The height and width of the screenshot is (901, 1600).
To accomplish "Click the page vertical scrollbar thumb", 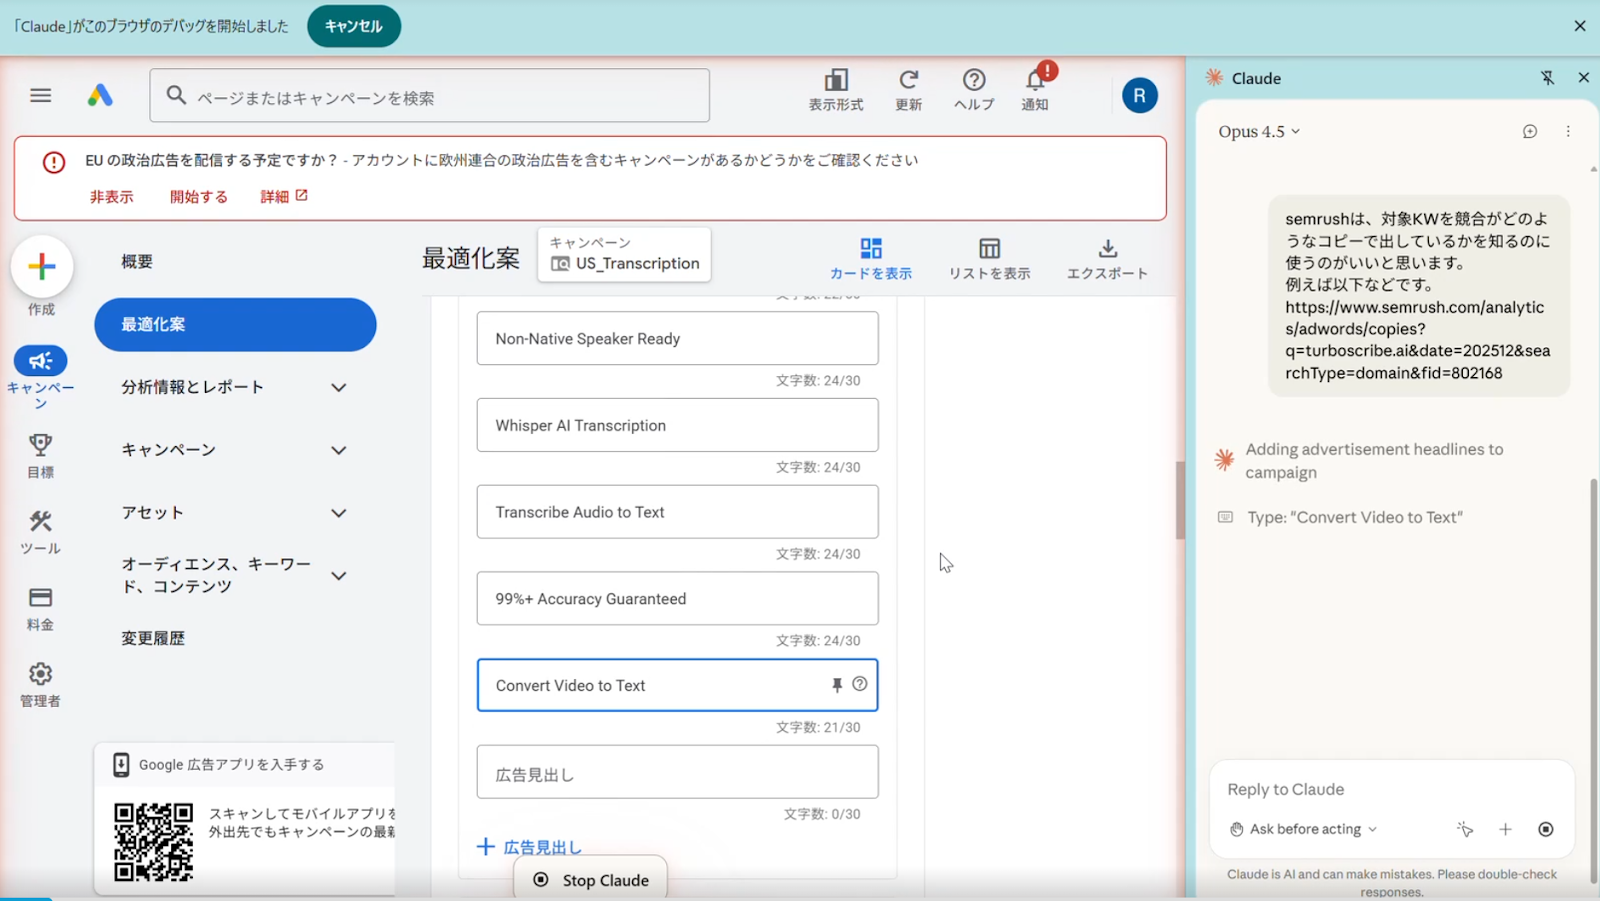I will (1180, 500).
